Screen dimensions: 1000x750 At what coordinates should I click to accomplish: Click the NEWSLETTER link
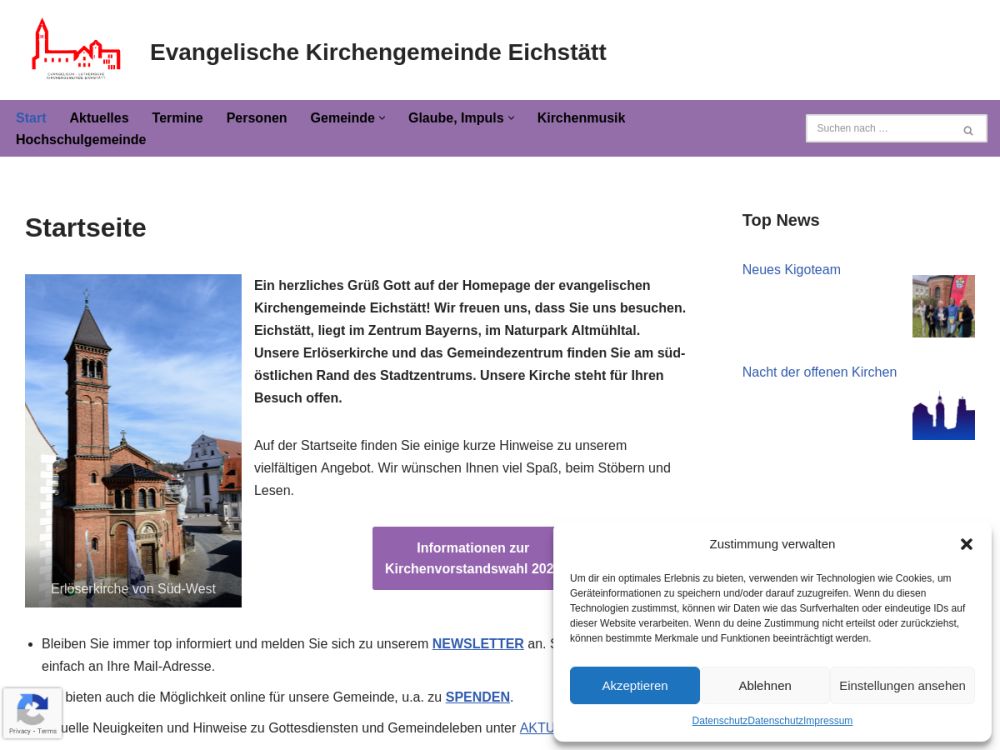(x=477, y=644)
